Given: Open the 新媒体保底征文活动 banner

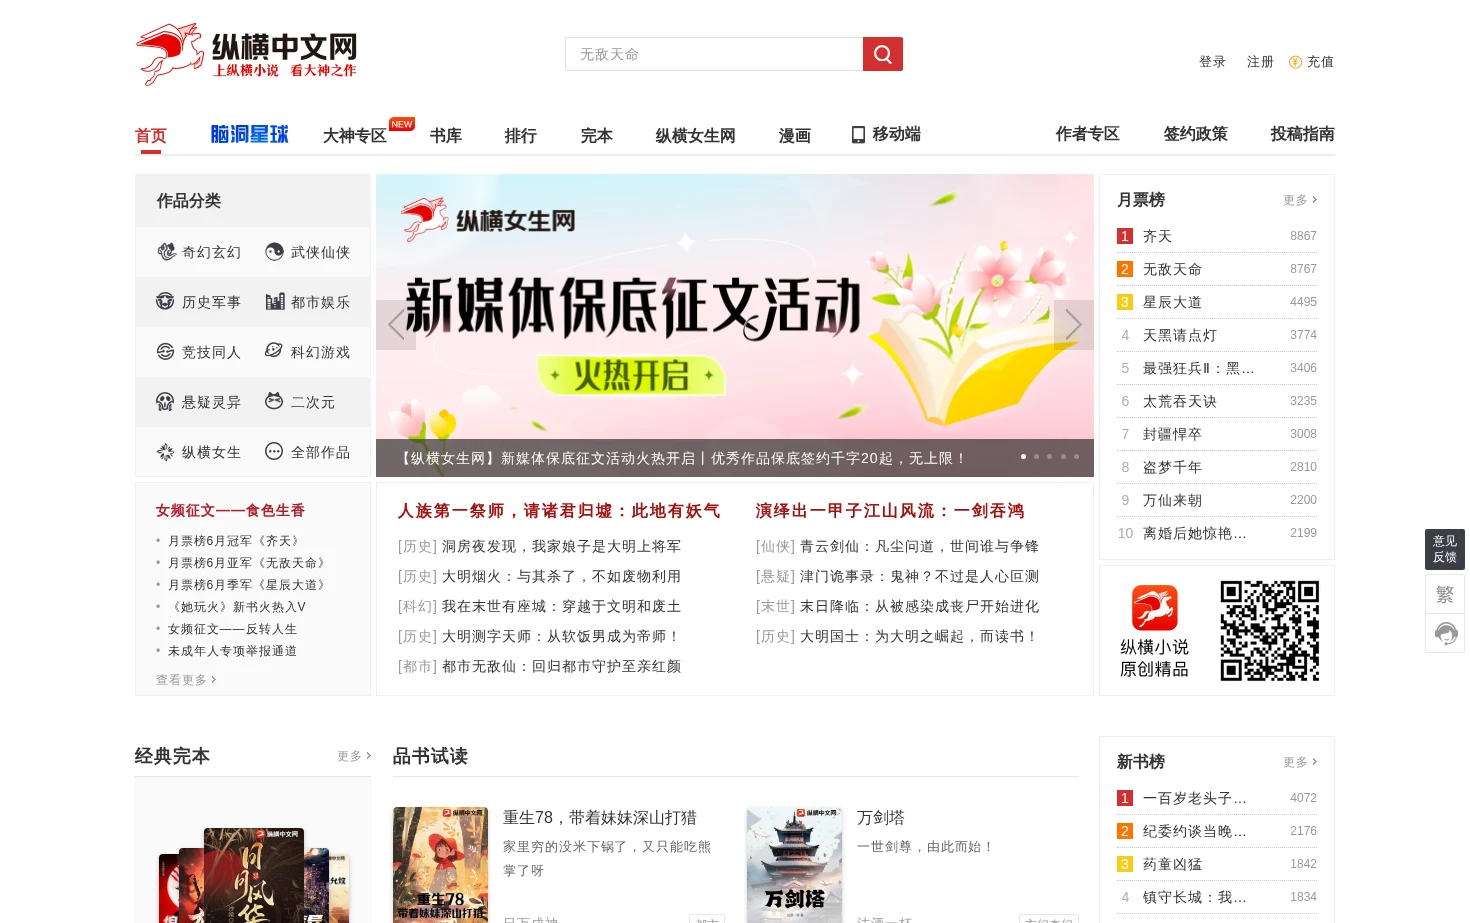Looking at the screenshot, I should (x=735, y=326).
